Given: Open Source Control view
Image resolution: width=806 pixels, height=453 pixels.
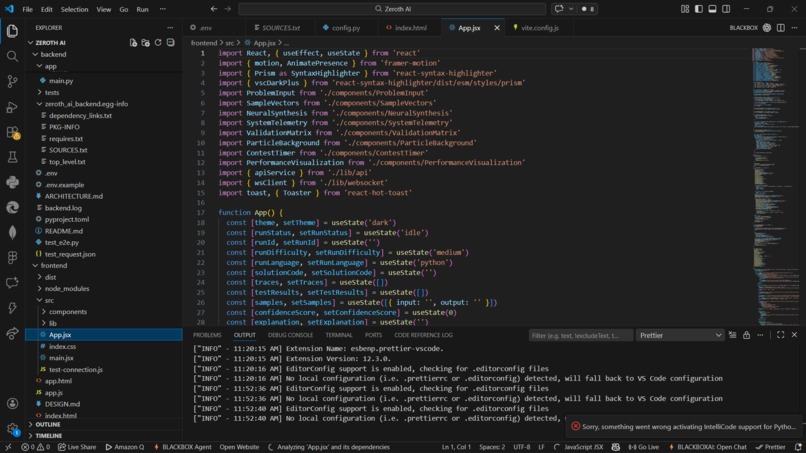Looking at the screenshot, I should [12, 81].
